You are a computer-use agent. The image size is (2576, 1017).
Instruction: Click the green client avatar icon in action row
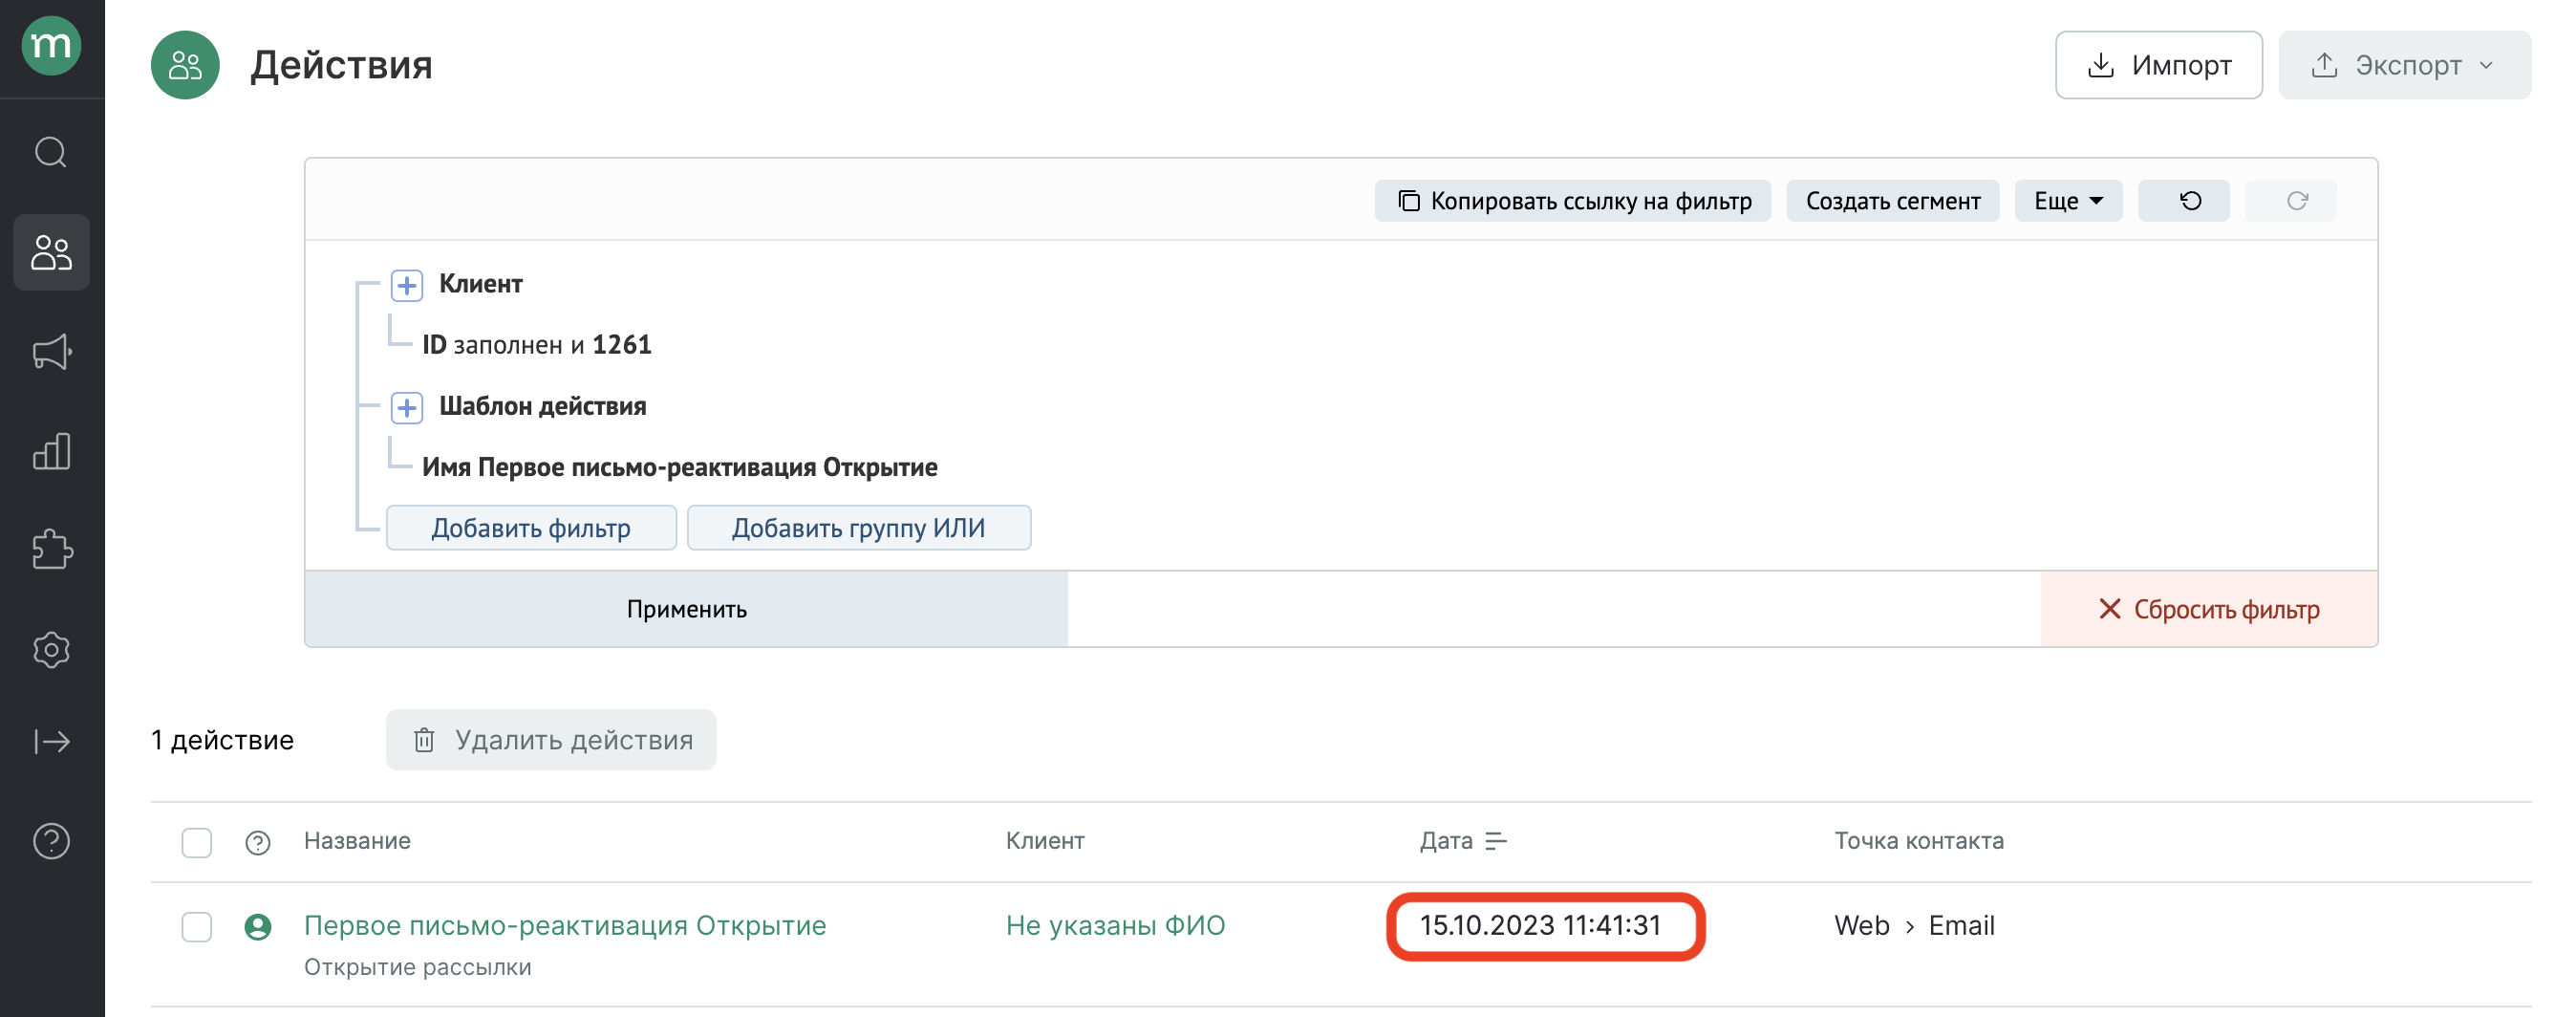(x=258, y=927)
